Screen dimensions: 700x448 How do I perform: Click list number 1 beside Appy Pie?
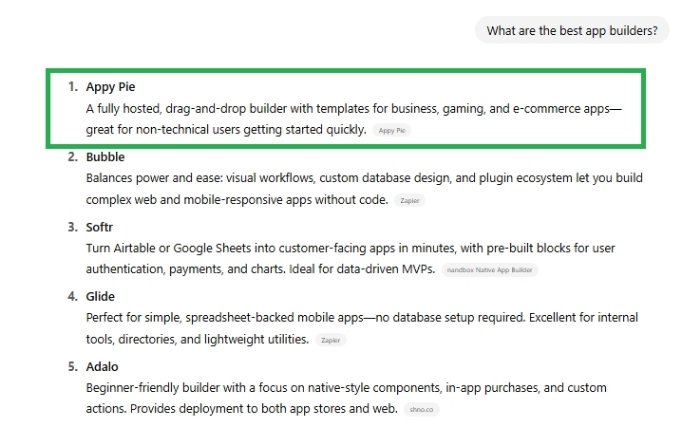tap(73, 87)
